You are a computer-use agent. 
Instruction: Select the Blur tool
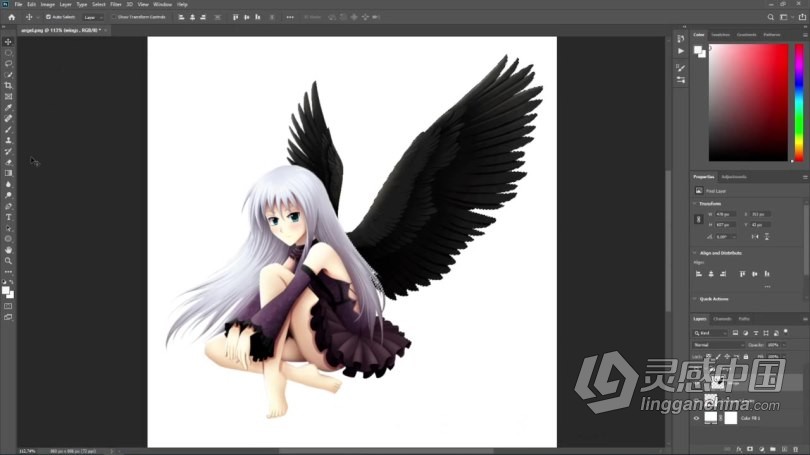[8, 184]
